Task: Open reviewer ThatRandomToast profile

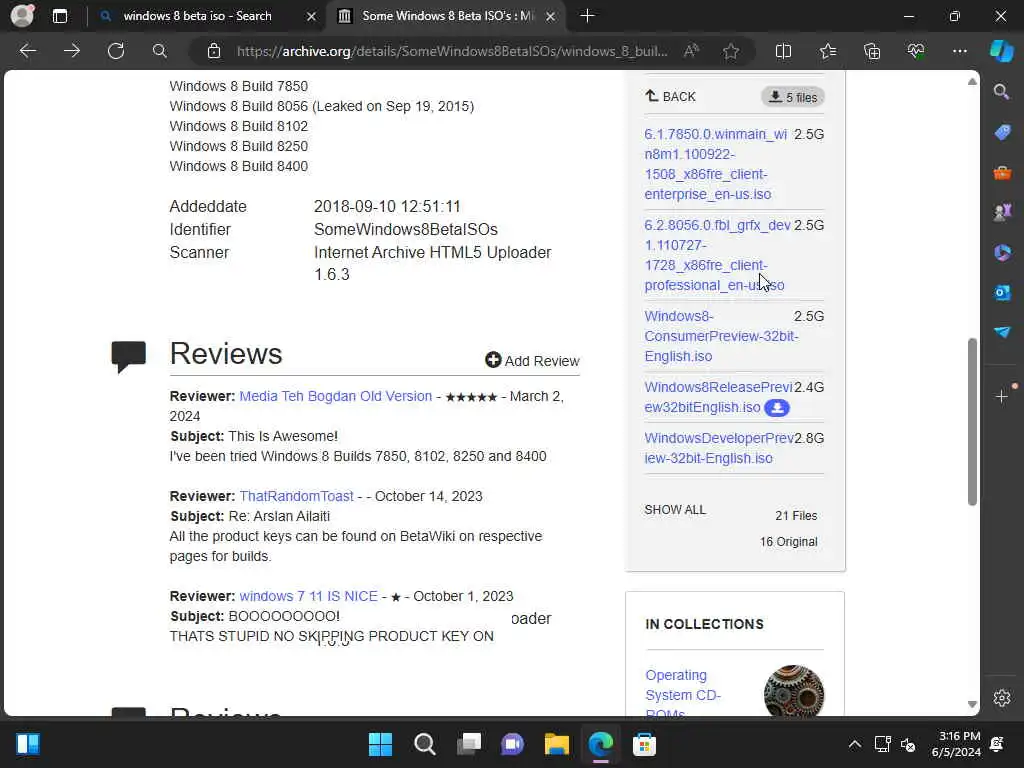Action: [x=296, y=496]
